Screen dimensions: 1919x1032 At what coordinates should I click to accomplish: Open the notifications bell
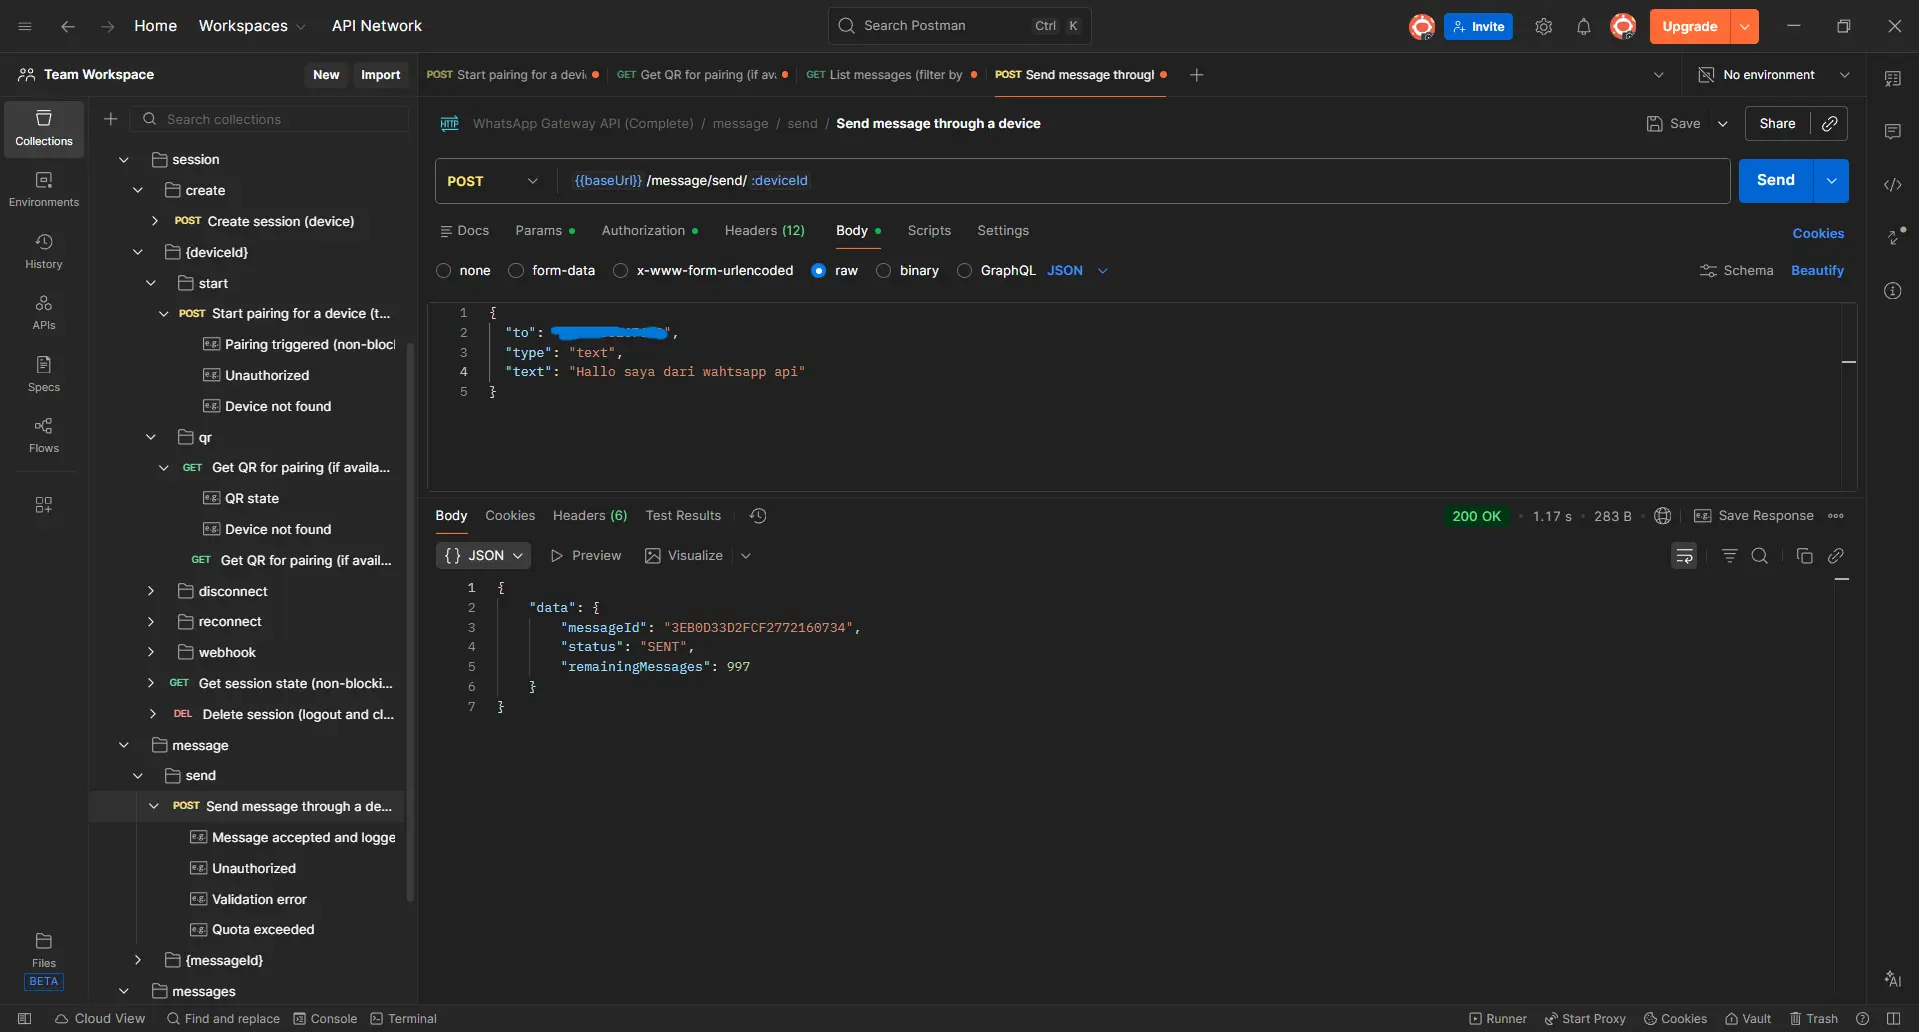pos(1584,27)
